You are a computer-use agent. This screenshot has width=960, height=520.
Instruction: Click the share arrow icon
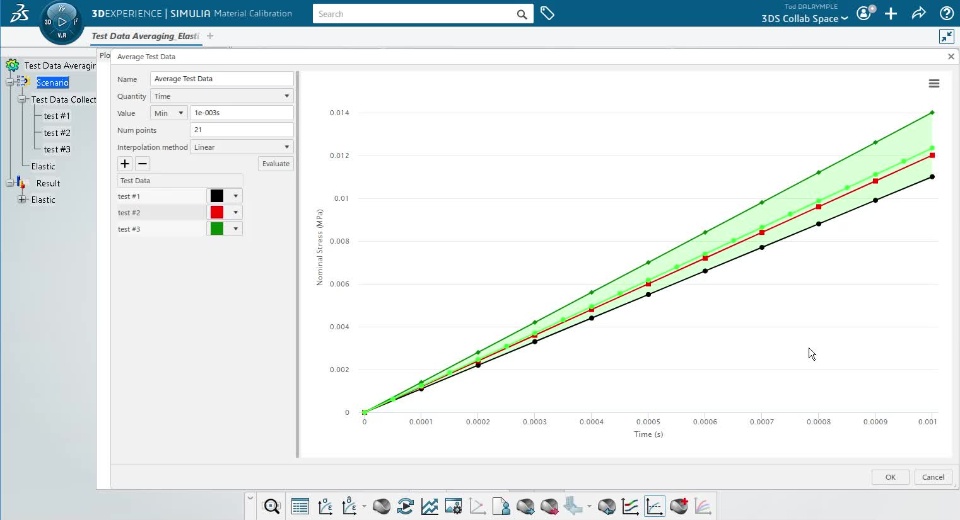pyautogui.click(x=918, y=13)
